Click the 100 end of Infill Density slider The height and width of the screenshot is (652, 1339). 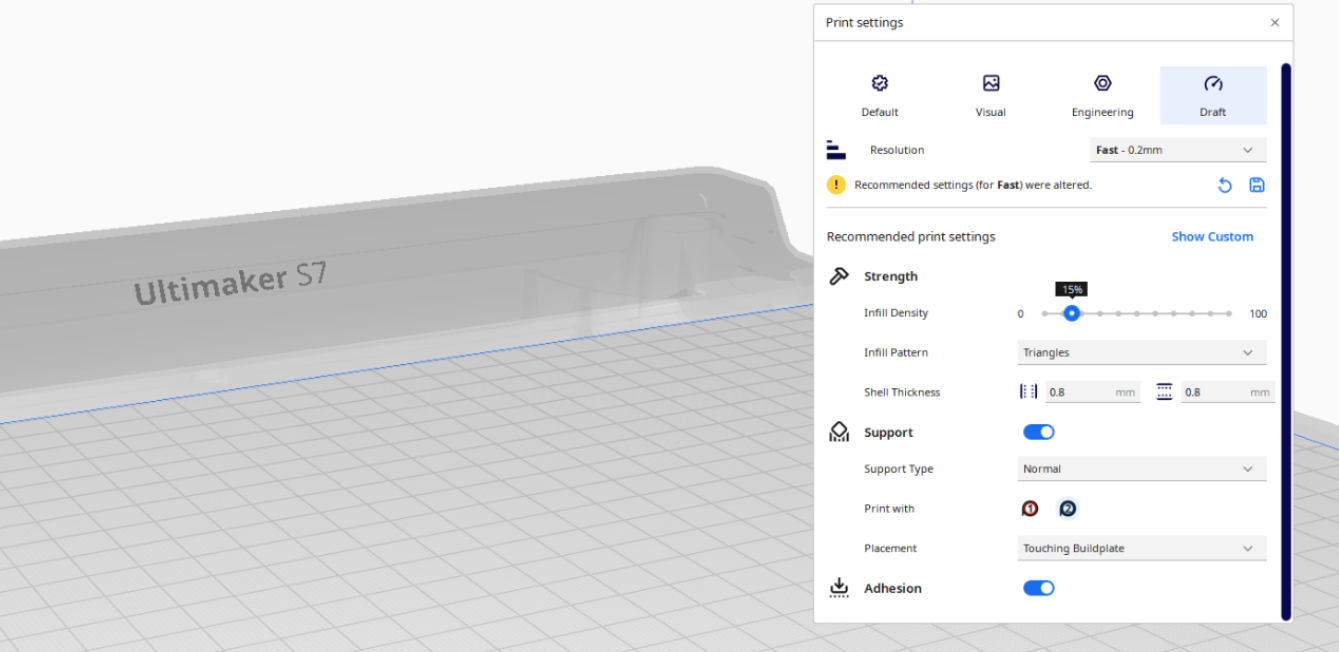tap(1258, 314)
